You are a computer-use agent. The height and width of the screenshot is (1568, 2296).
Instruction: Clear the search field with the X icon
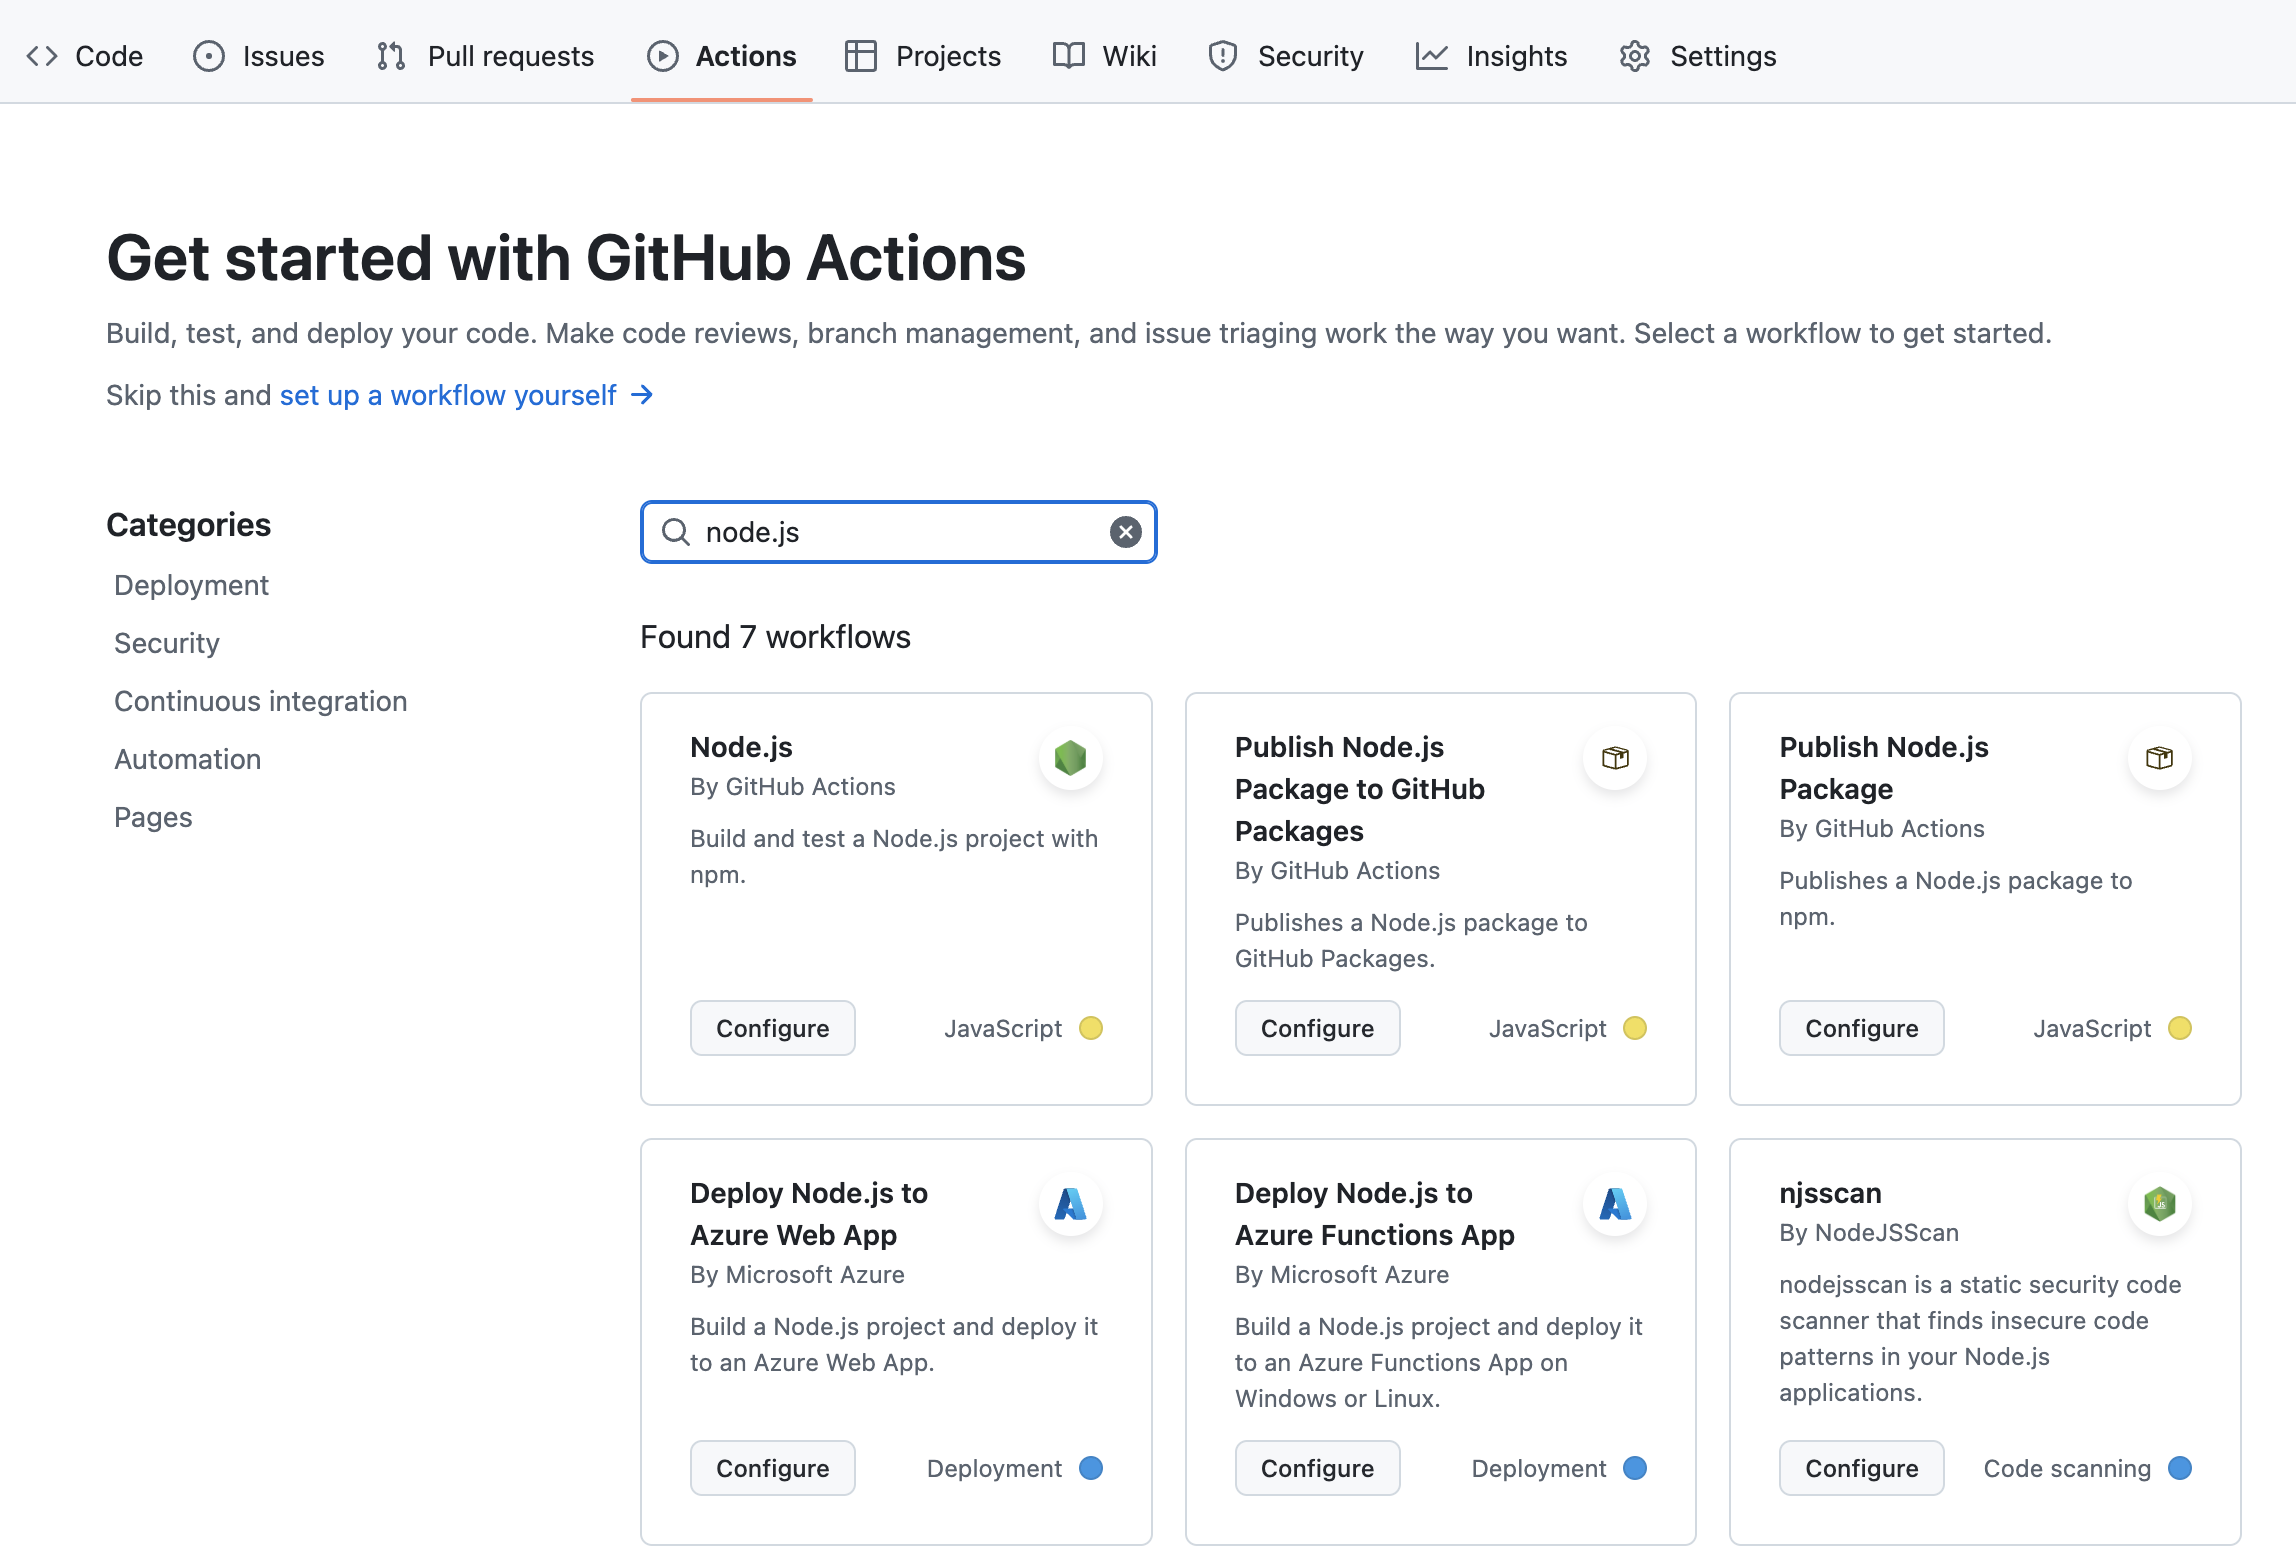(x=1125, y=532)
